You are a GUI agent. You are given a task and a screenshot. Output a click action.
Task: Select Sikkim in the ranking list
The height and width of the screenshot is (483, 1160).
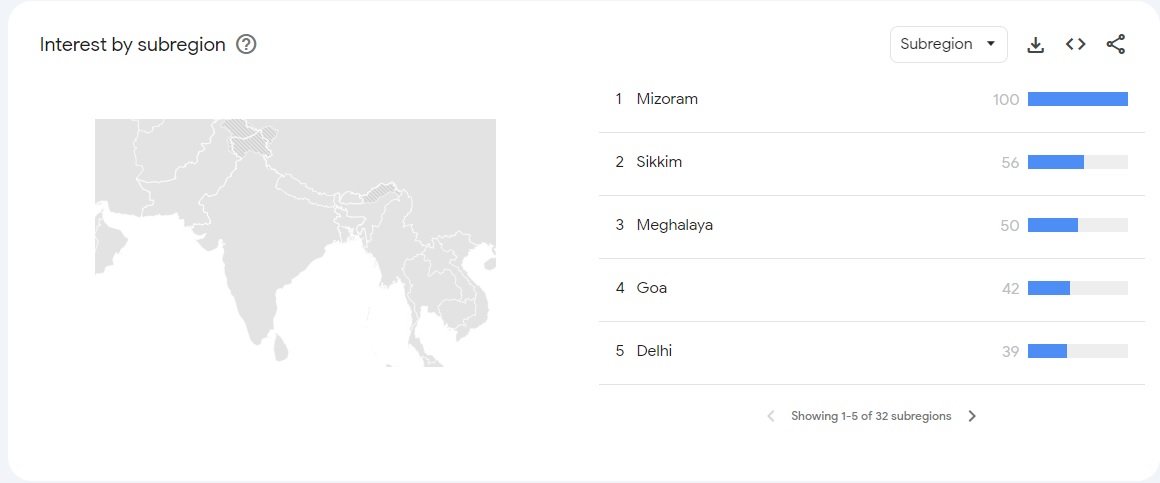click(659, 162)
